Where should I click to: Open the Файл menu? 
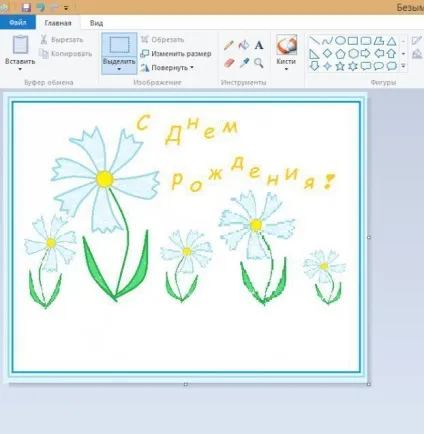click(18, 22)
